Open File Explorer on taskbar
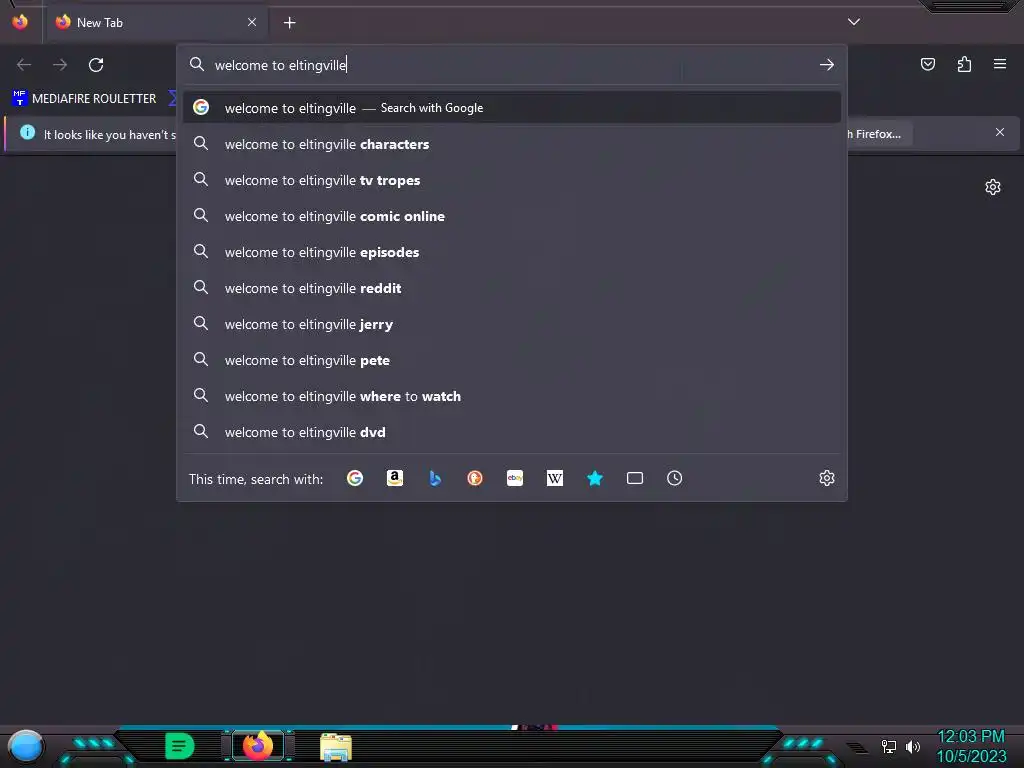 click(x=336, y=746)
